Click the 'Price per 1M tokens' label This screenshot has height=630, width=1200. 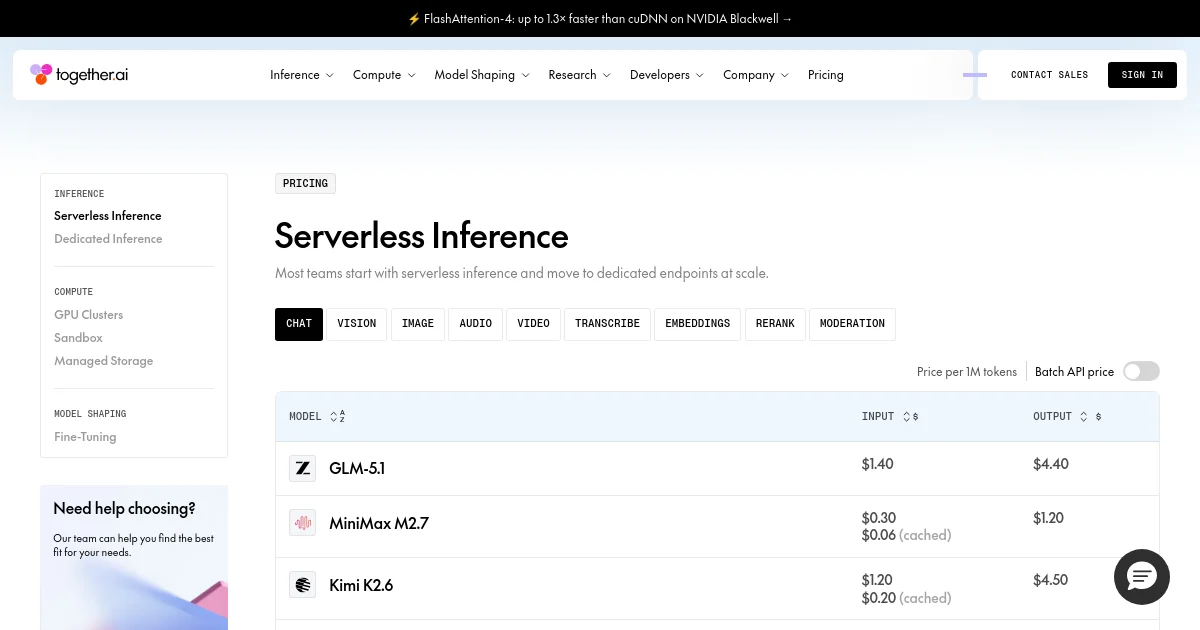click(x=967, y=372)
